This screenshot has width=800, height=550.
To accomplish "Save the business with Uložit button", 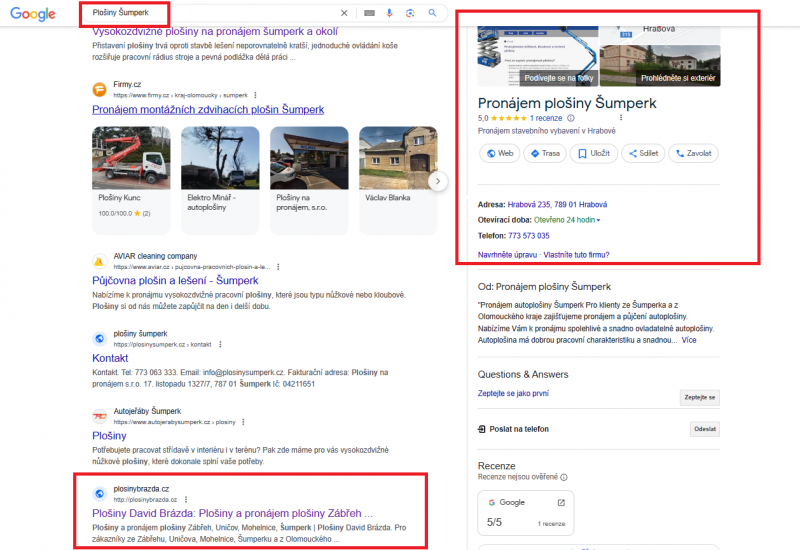I will pyautogui.click(x=593, y=153).
